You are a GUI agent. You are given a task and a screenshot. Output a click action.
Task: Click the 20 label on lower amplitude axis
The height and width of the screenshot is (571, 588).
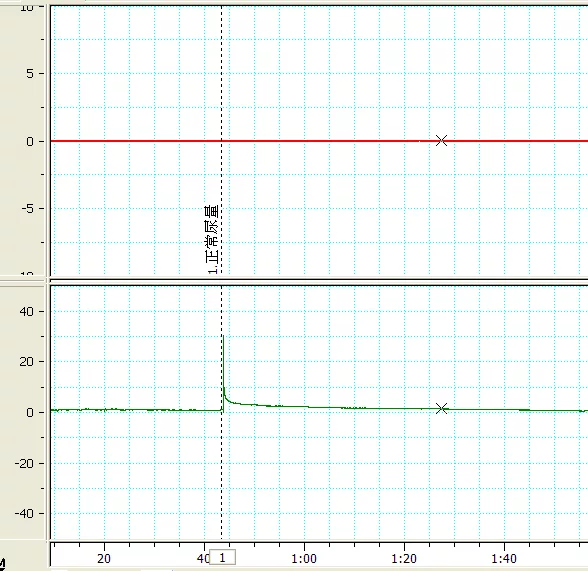pos(27,361)
